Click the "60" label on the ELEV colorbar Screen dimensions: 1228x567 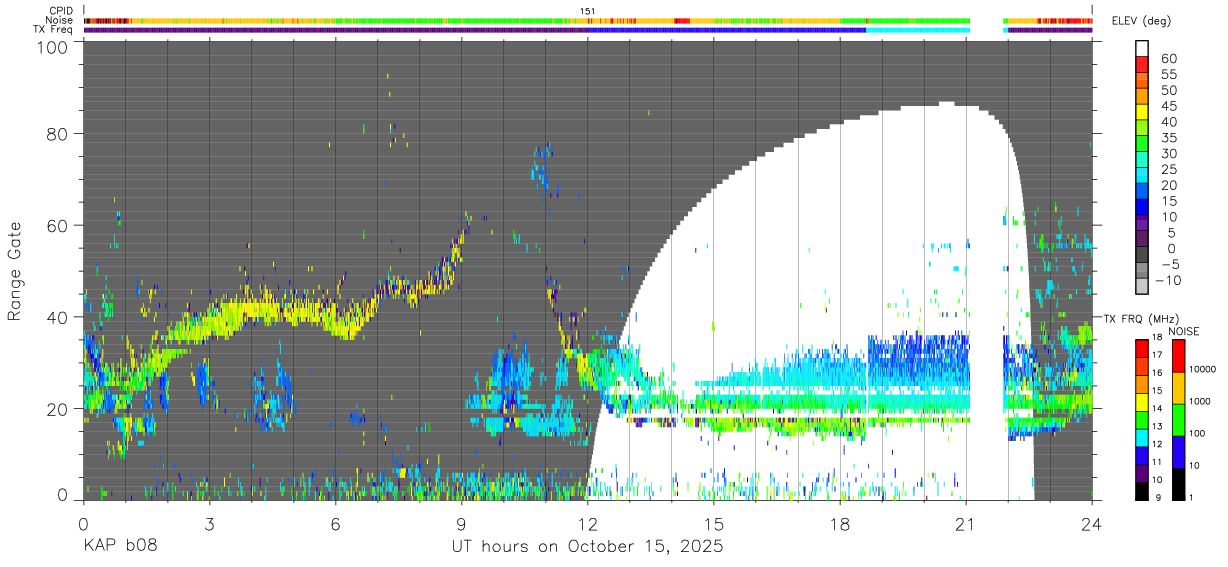(1171, 58)
